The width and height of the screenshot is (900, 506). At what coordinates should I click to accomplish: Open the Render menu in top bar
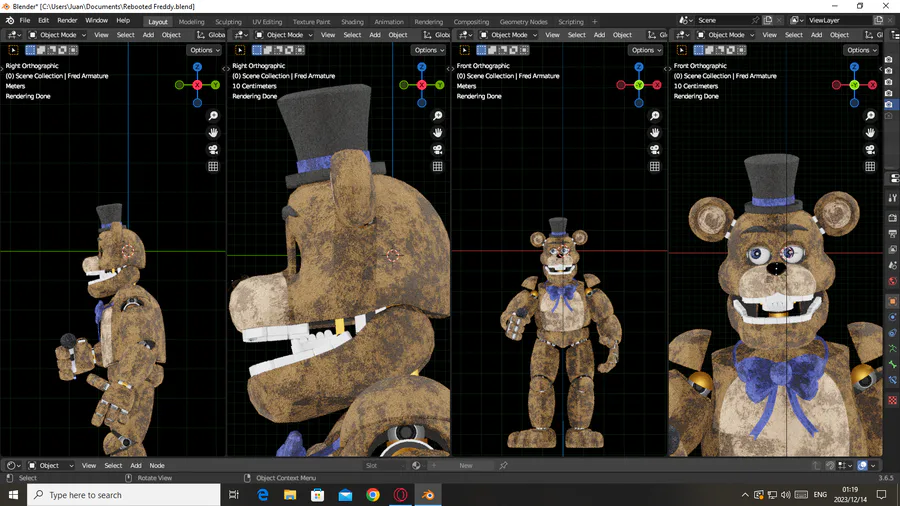tap(67, 21)
